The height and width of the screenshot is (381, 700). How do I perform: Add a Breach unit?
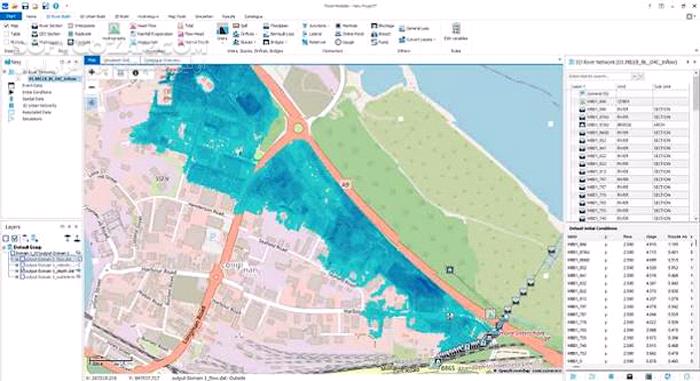point(381,34)
